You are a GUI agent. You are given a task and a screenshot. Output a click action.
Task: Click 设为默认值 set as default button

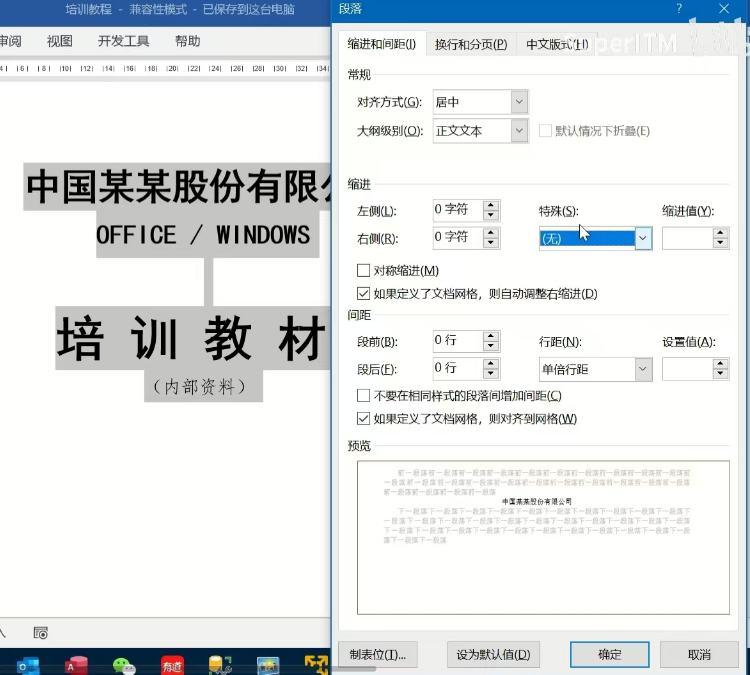pyautogui.click(x=493, y=654)
